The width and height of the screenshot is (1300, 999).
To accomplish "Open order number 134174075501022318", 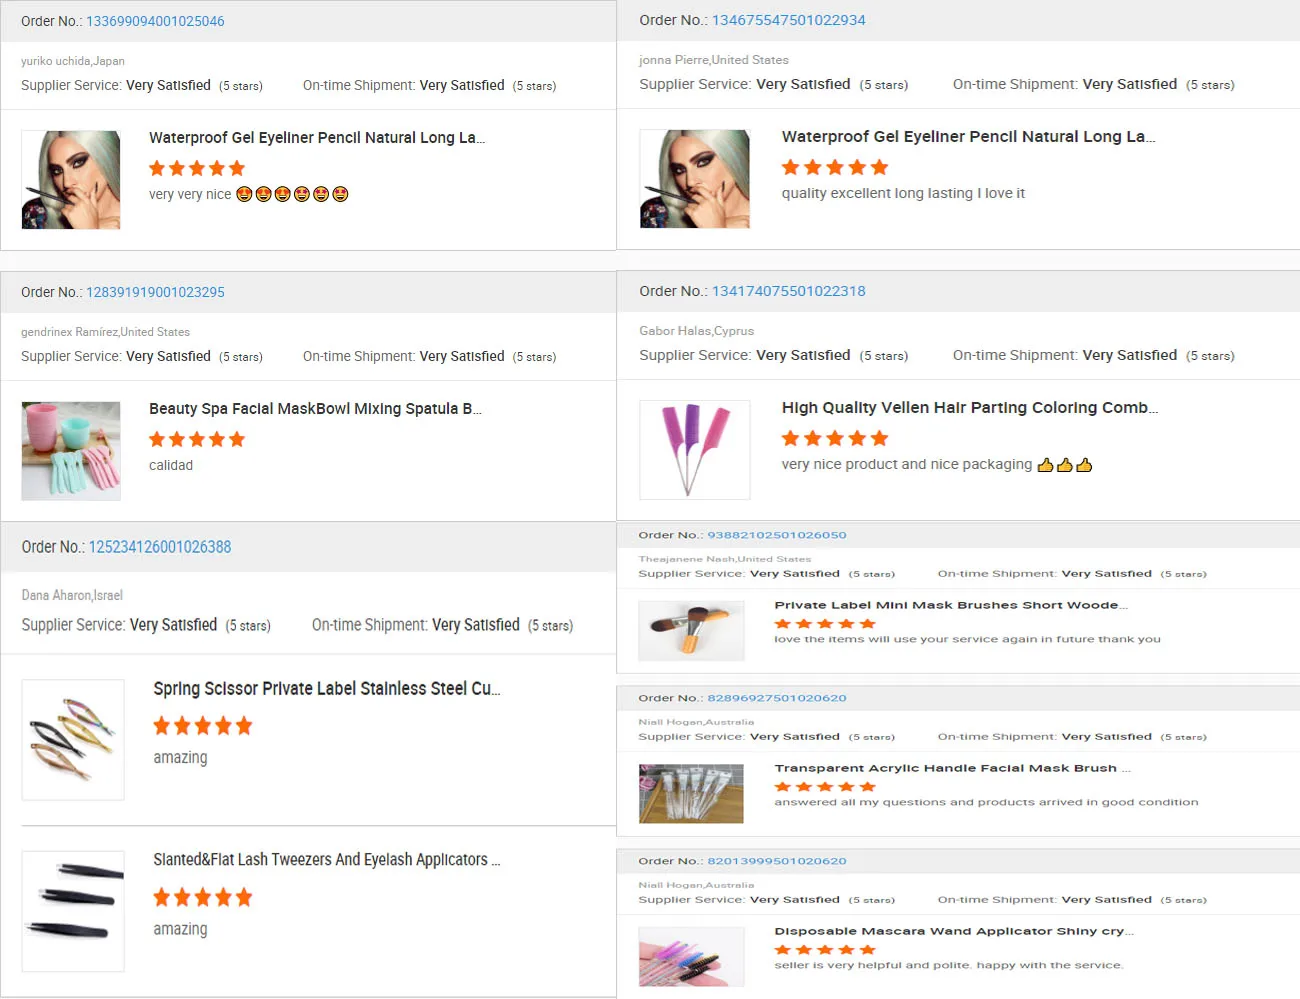I will click(x=788, y=291).
